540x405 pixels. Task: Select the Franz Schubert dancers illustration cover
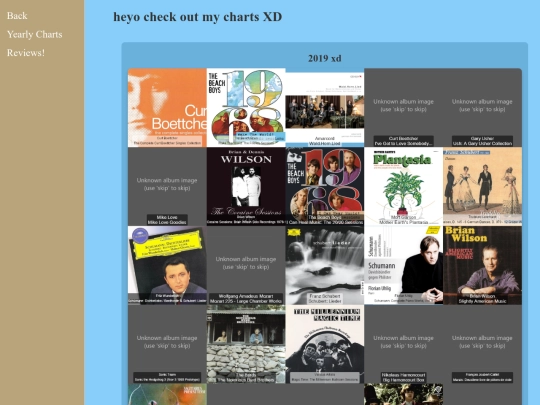point(482,187)
